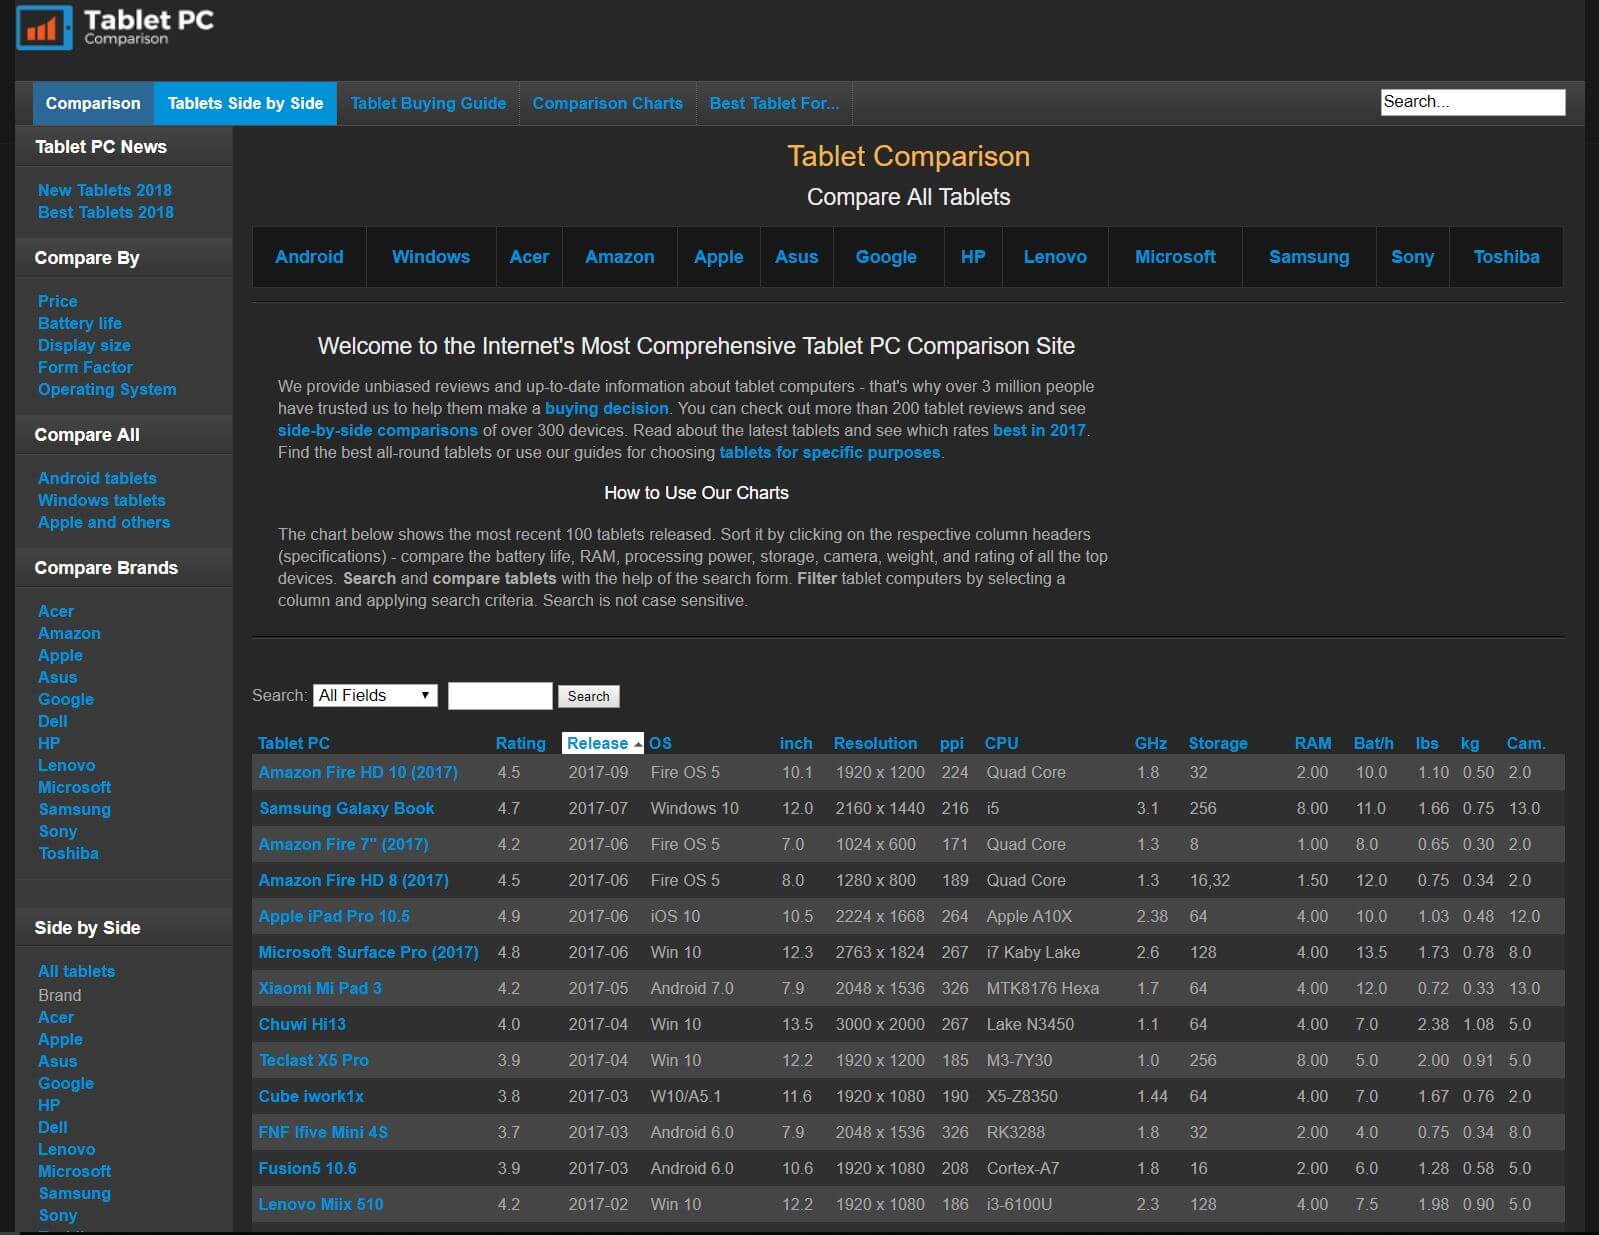The image size is (1599, 1235).
Task: Choose Google in the brand bar
Action: pos(886,257)
